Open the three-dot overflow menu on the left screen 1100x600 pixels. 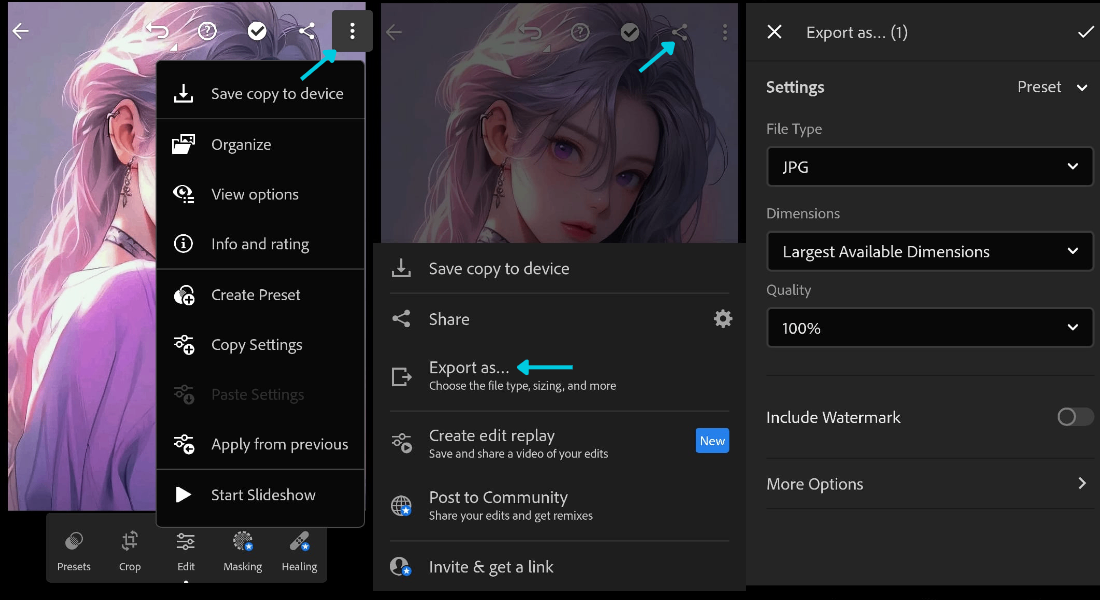(352, 31)
